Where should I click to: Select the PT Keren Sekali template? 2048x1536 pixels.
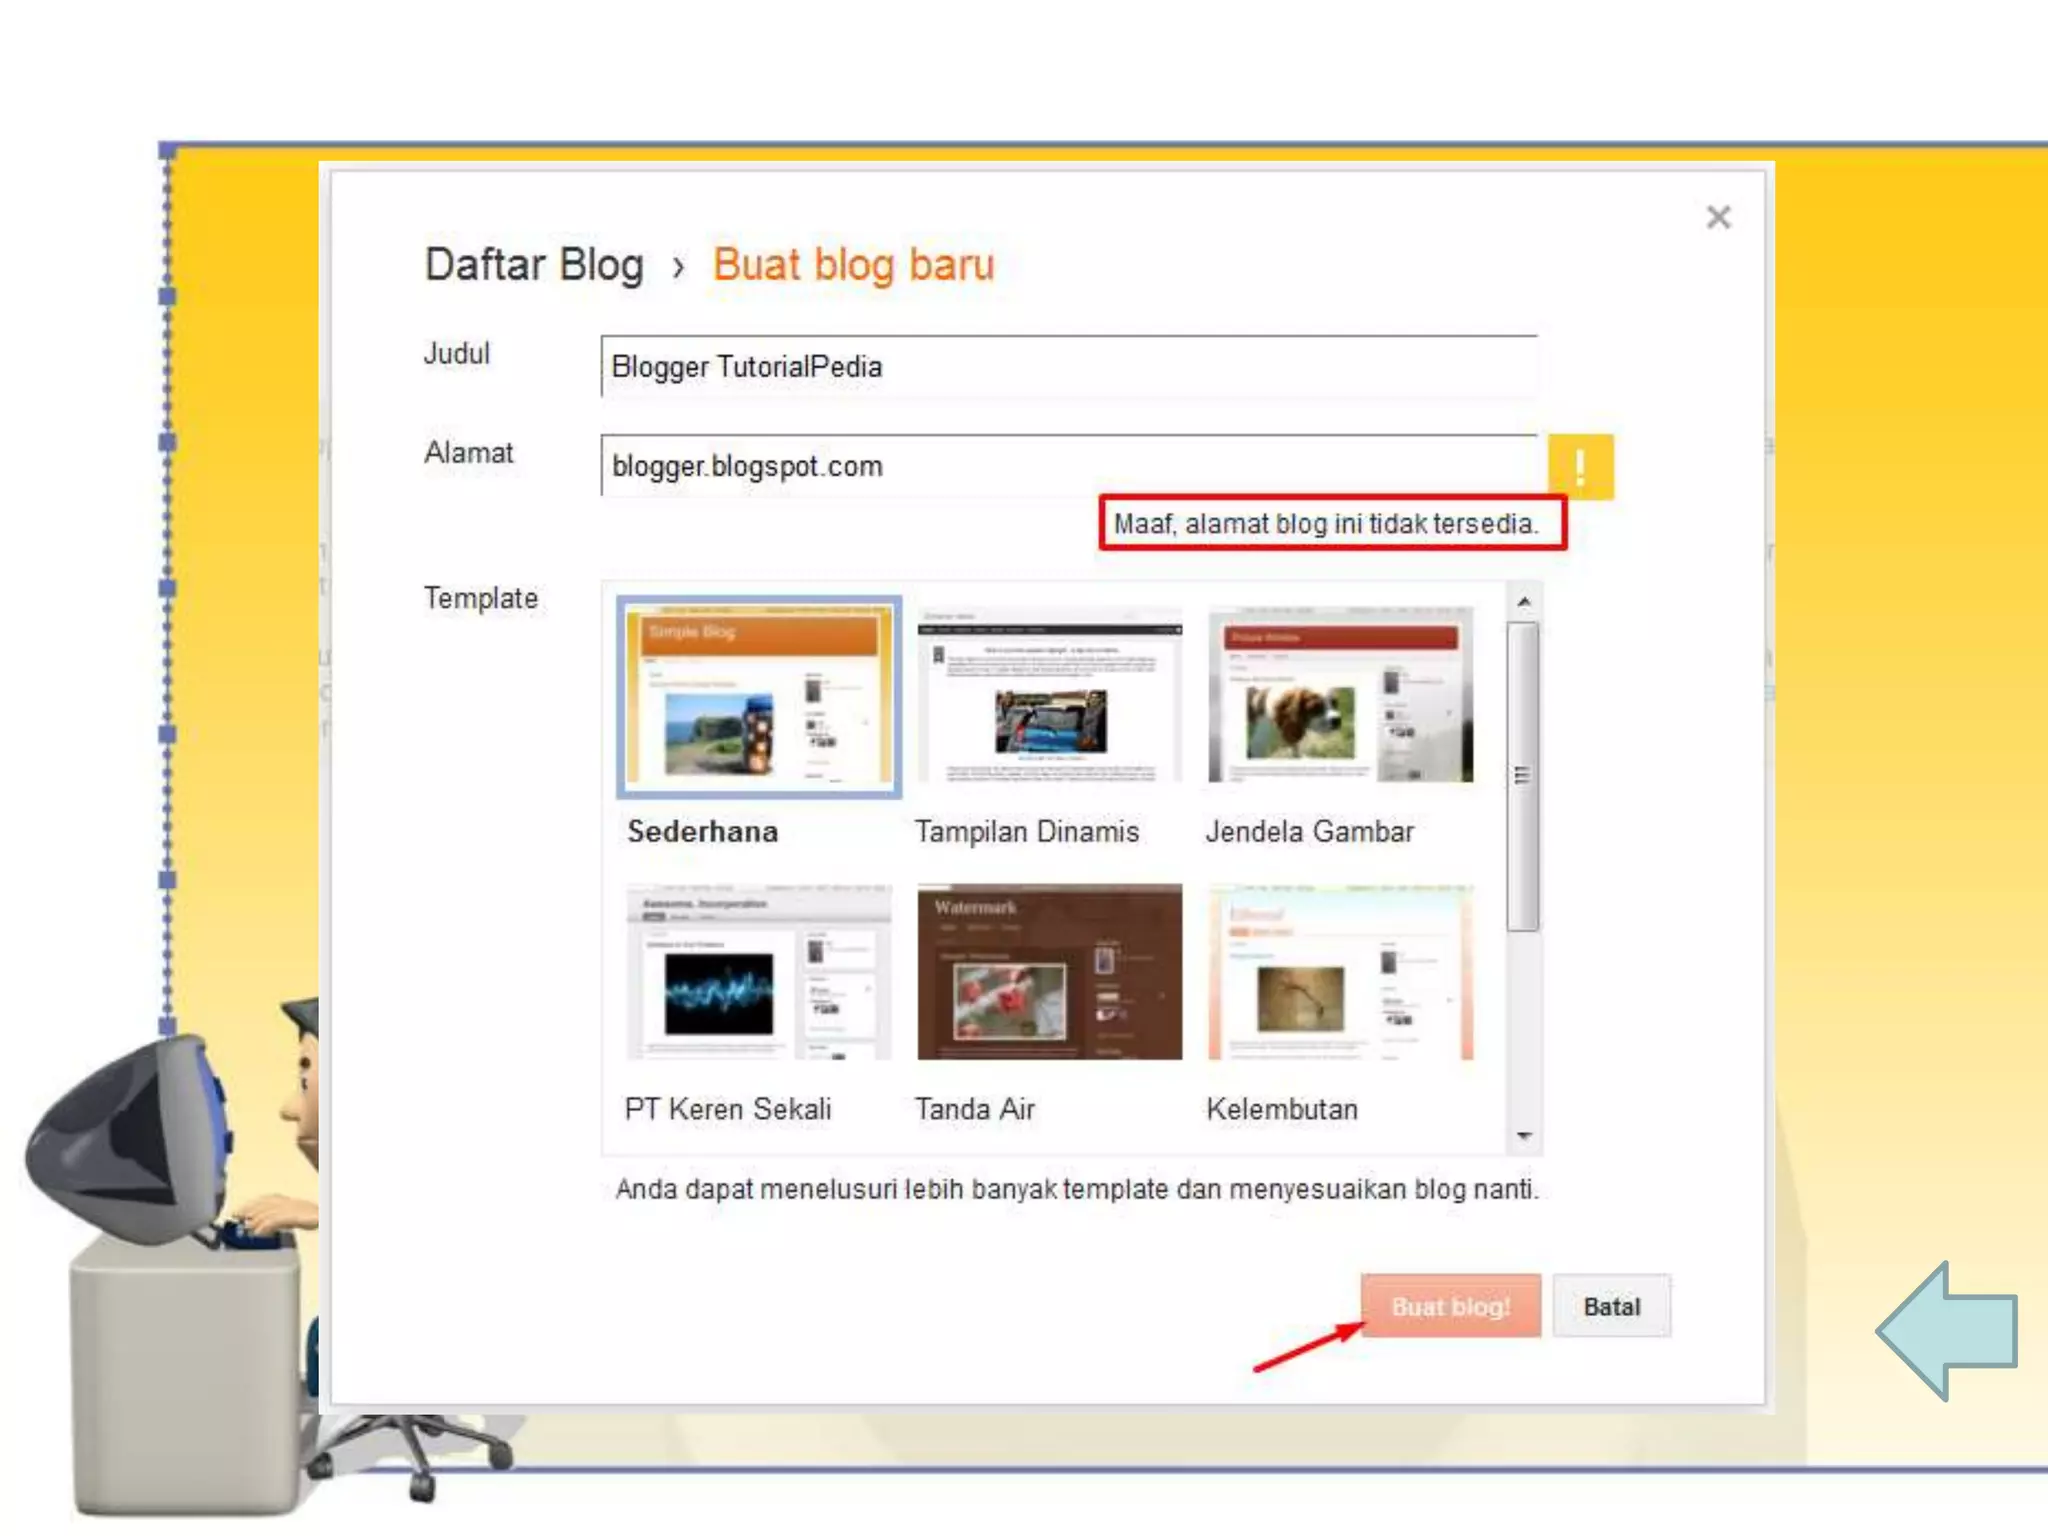tap(759, 972)
